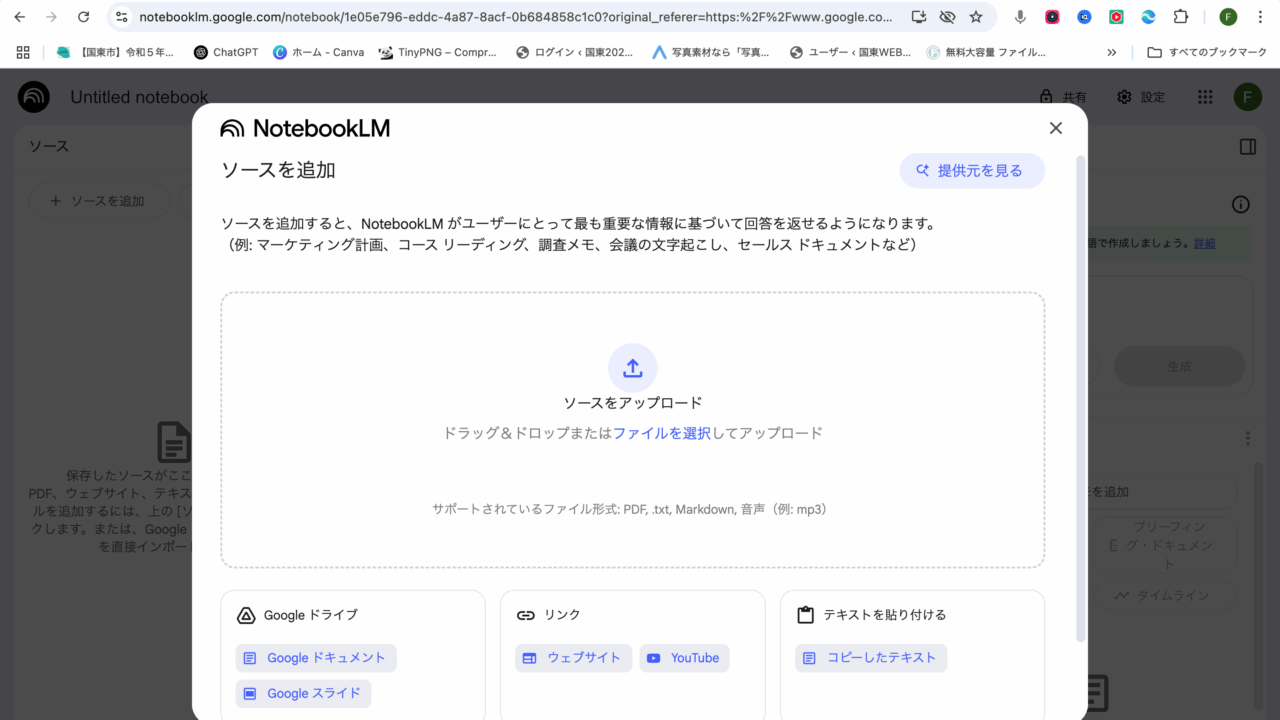
Task: Collapse panel with sidebar toggle icon
Action: click(1247, 147)
